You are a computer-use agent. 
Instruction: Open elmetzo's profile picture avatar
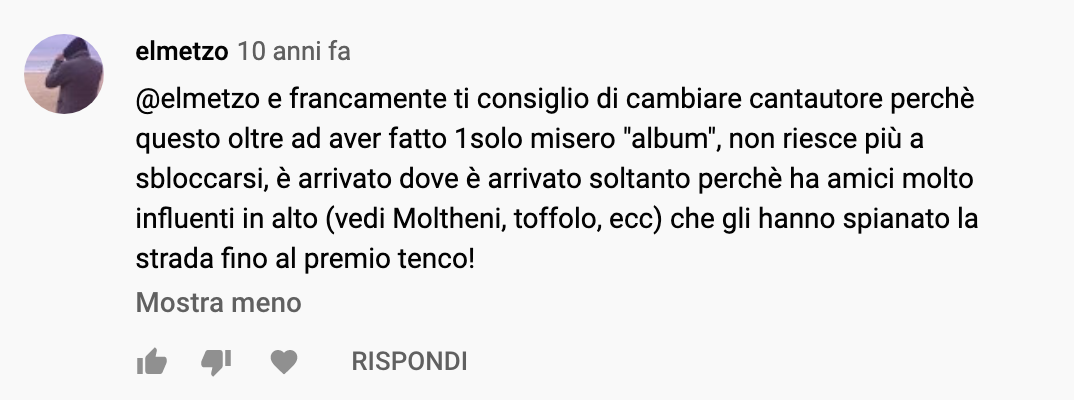pyautogui.click(x=64, y=73)
